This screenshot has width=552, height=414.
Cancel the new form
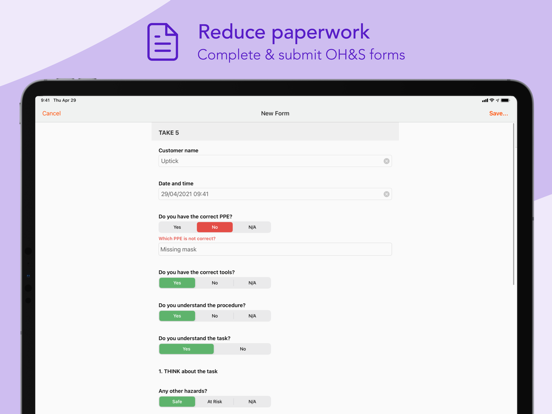pos(51,113)
